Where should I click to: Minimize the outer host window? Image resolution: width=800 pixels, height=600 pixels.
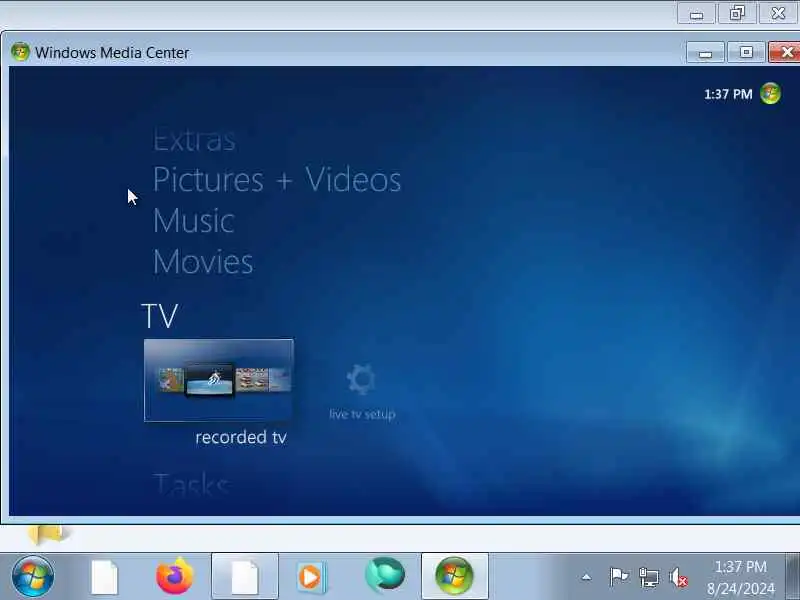pyautogui.click(x=696, y=13)
